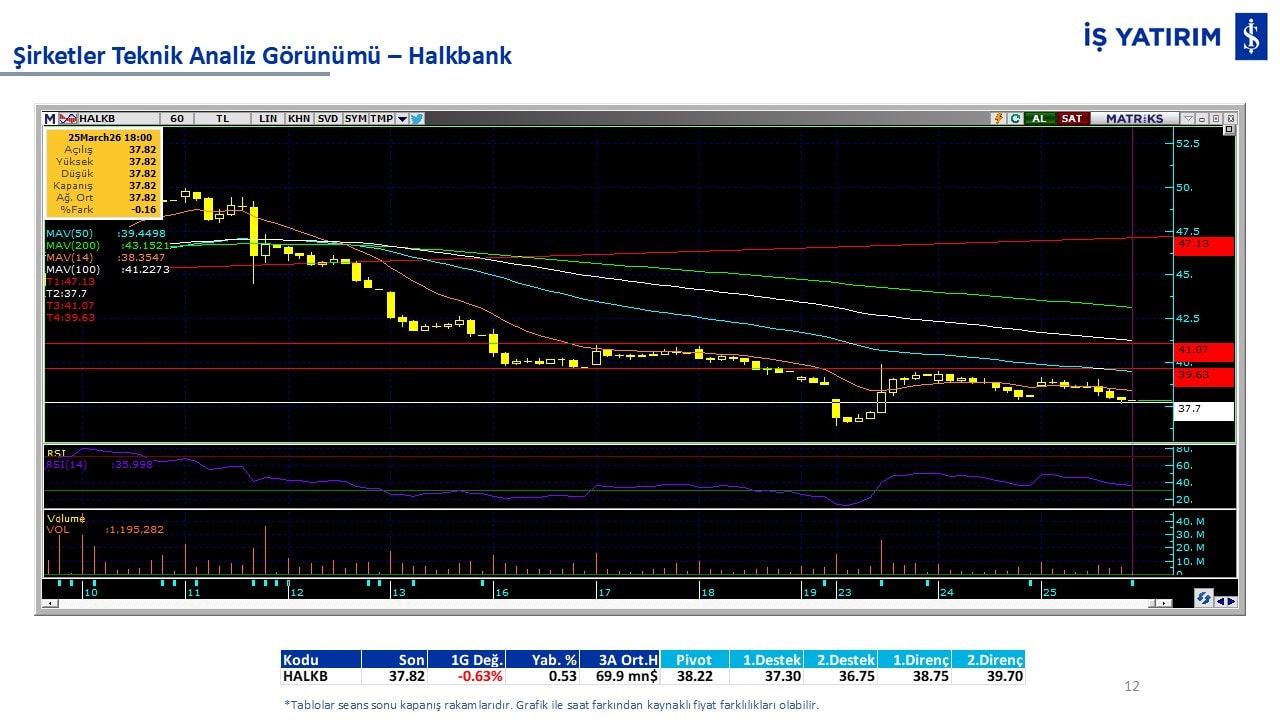Click the İş Yatırım logo emblem
This screenshot has width=1280, height=720.
[x=1251, y=37]
